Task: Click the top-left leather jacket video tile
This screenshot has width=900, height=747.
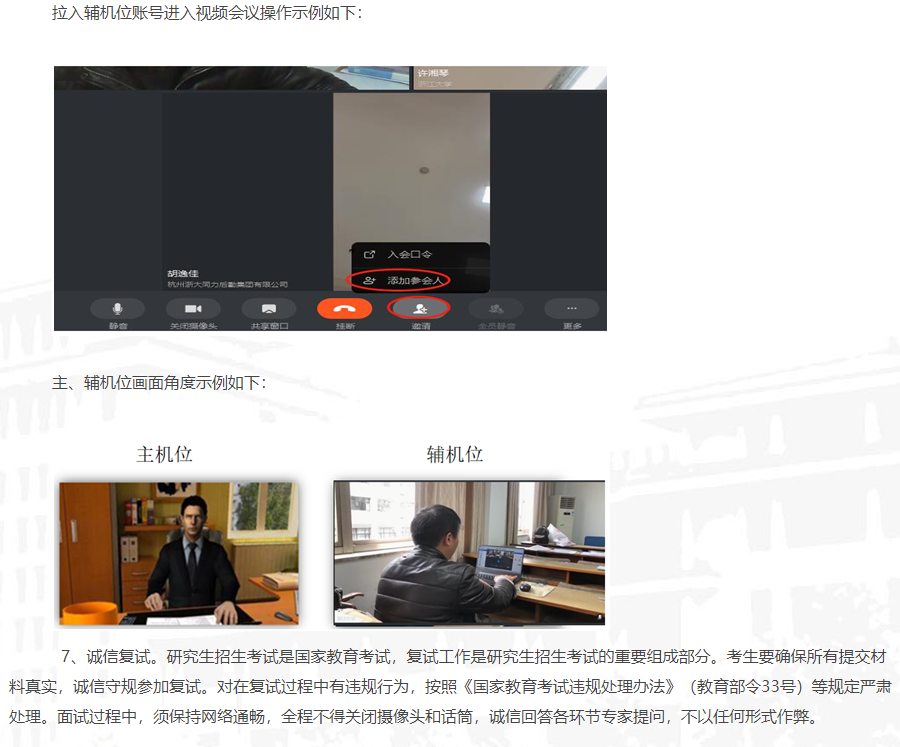Action: (x=232, y=77)
